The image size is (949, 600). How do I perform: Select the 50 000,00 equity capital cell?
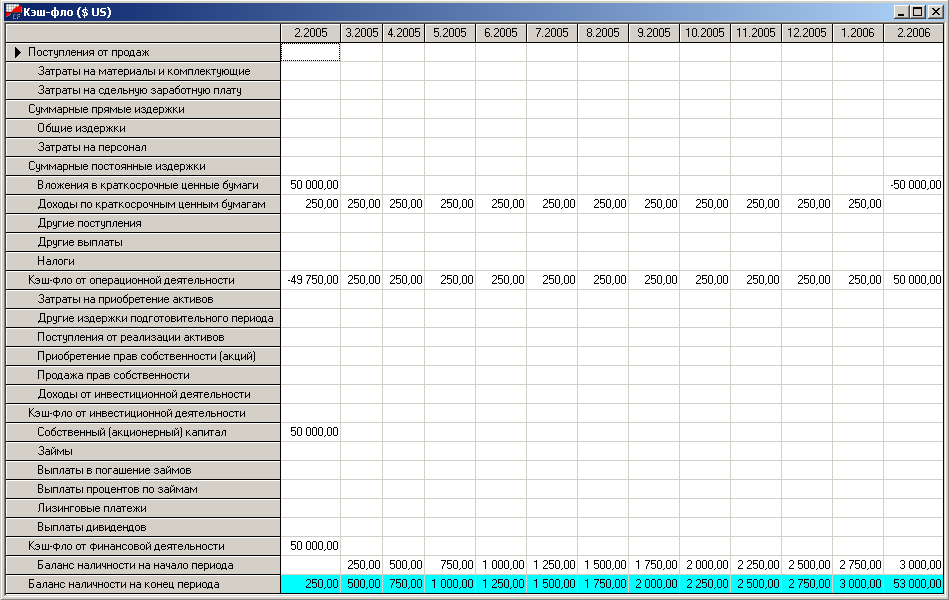click(x=310, y=432)
